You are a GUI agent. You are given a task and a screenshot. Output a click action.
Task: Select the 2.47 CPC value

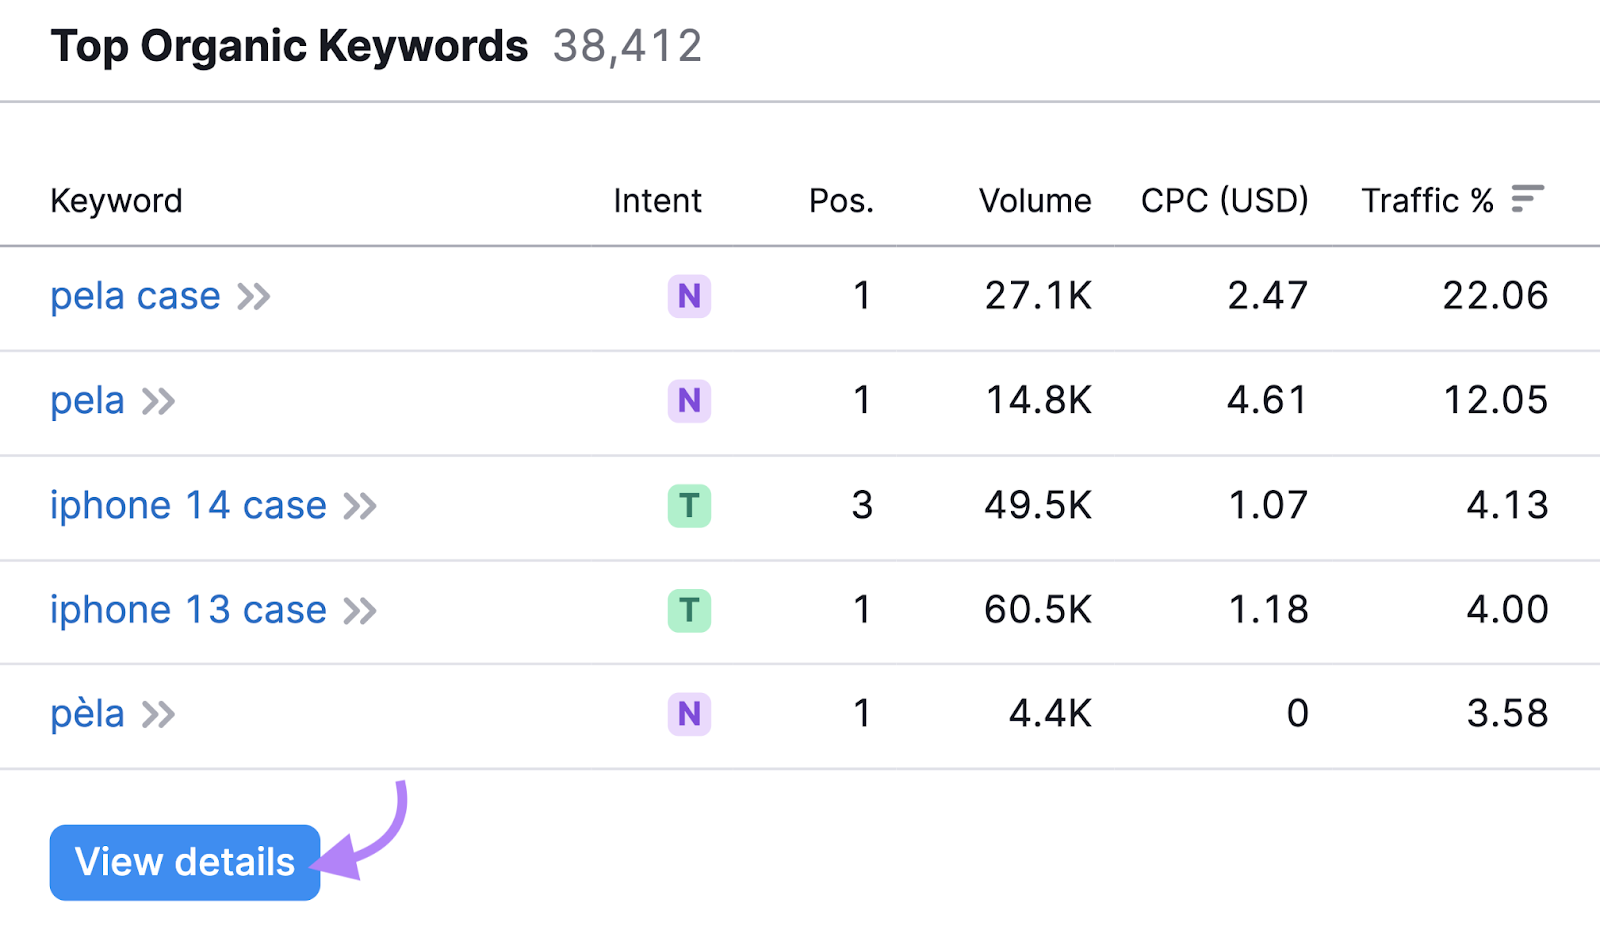[1268, 296]
